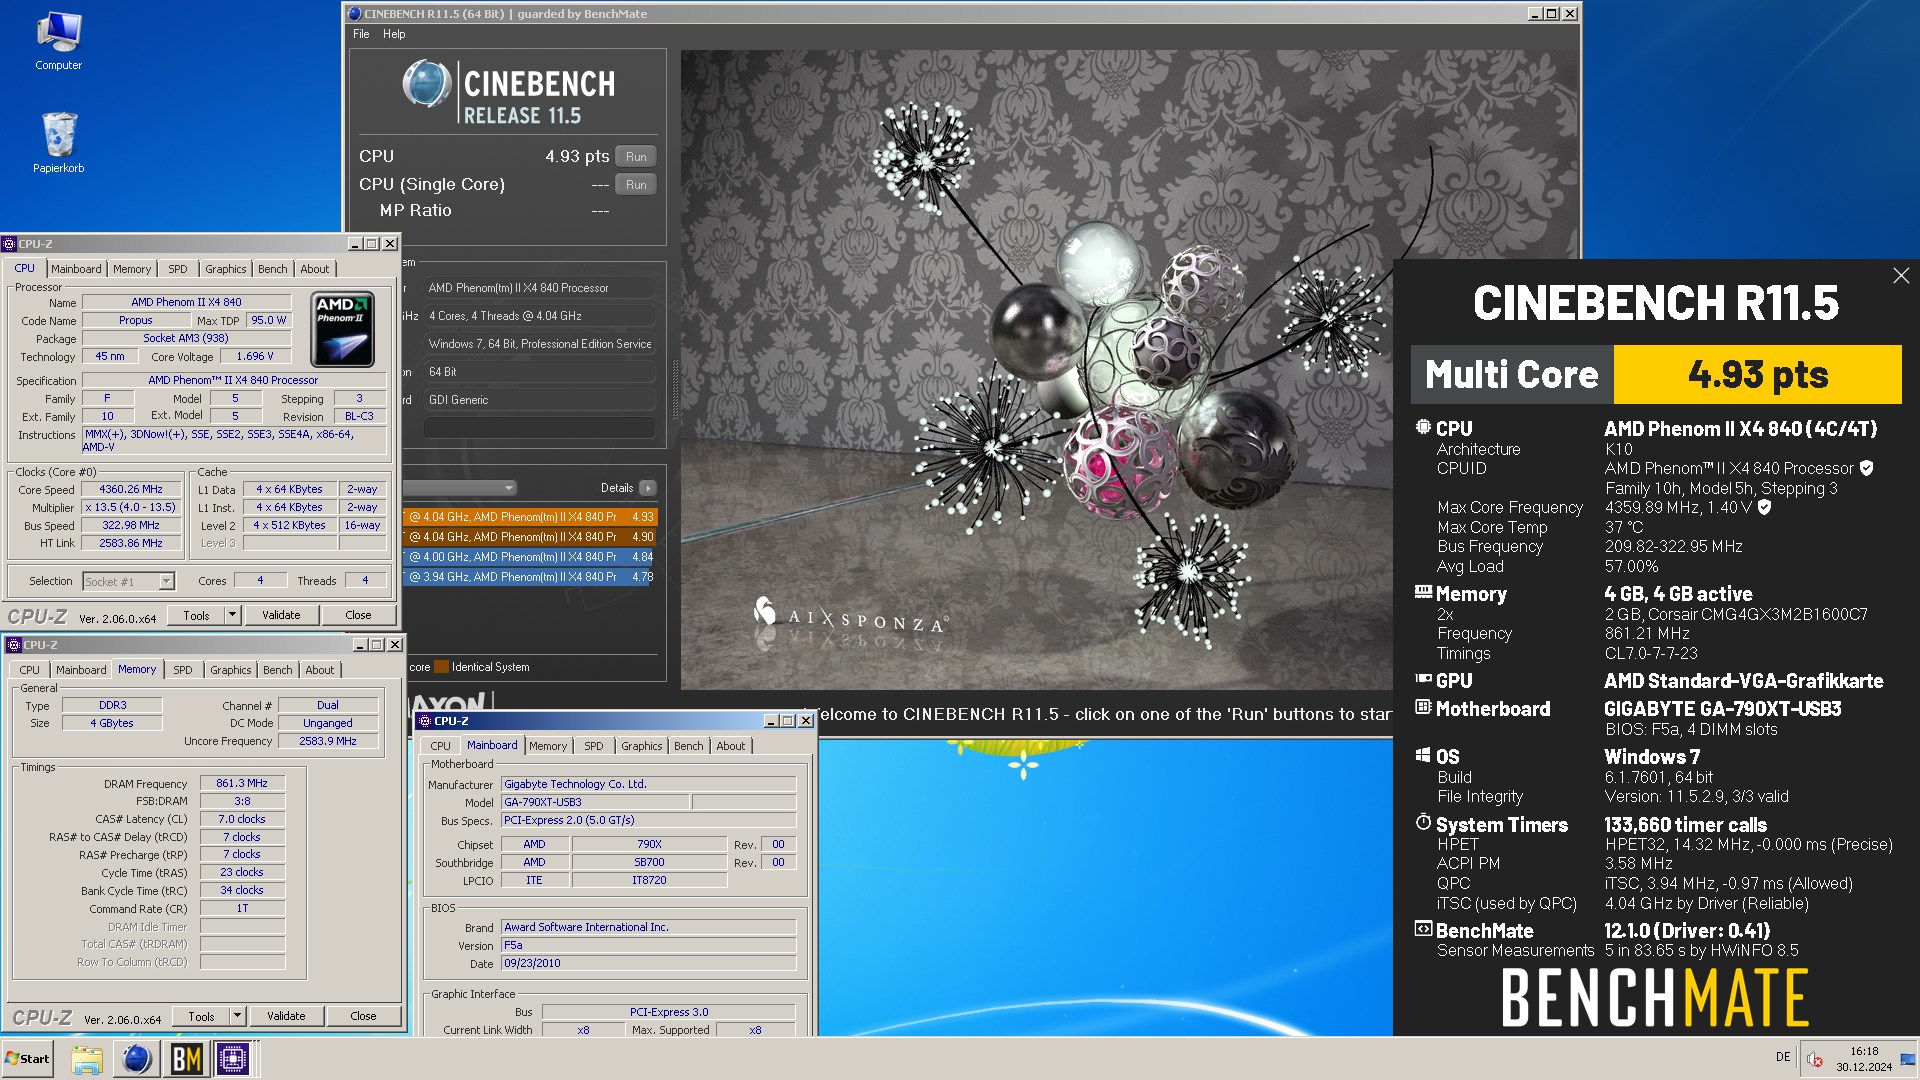
Task: Click the Core Speed 4360.26 MHz field
Action: (x=131, y=489)
